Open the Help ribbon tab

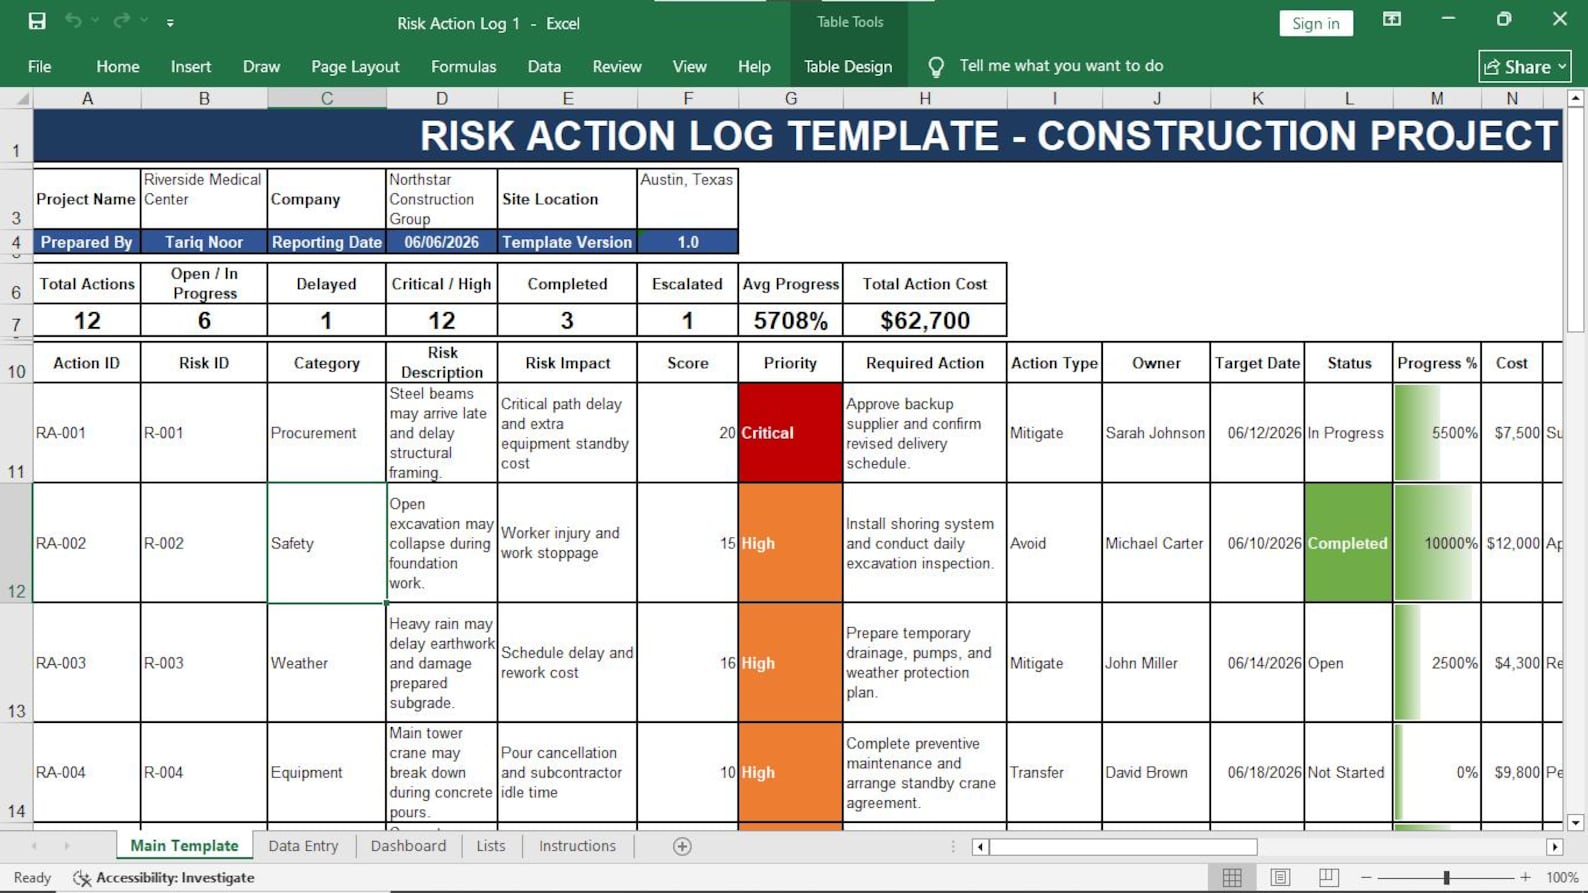[x=754, y=66]
